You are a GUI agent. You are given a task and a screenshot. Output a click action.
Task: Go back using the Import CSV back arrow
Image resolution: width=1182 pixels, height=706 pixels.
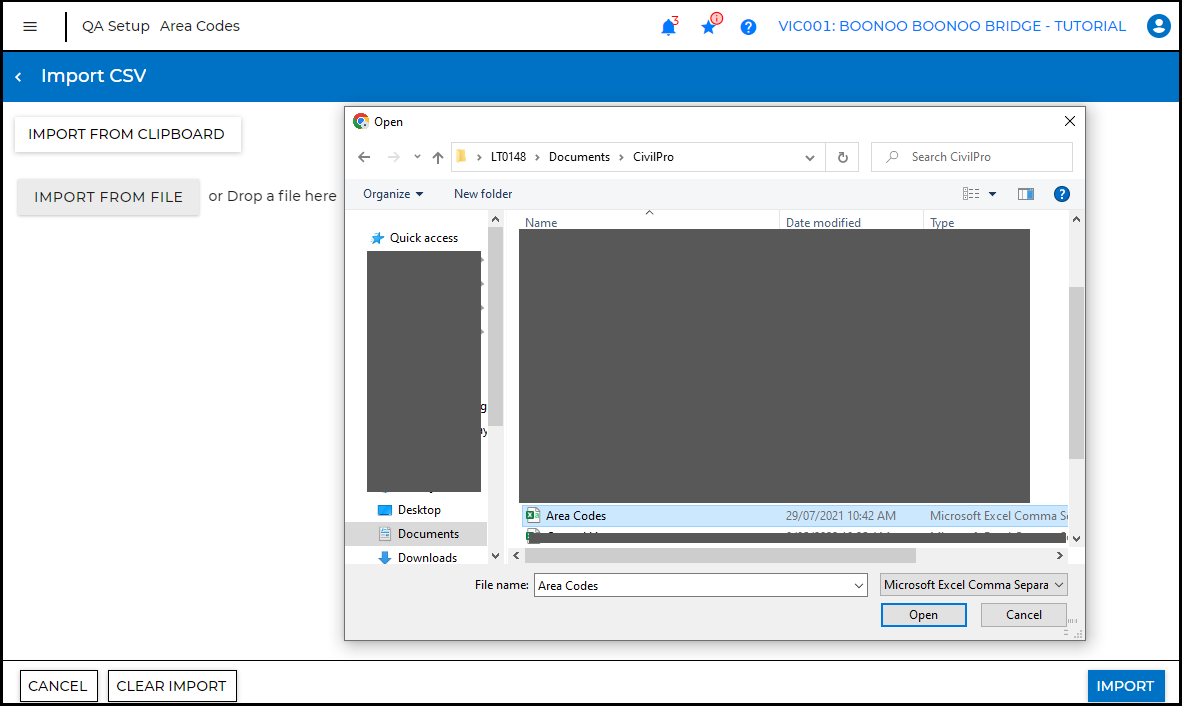click(17, 76)
